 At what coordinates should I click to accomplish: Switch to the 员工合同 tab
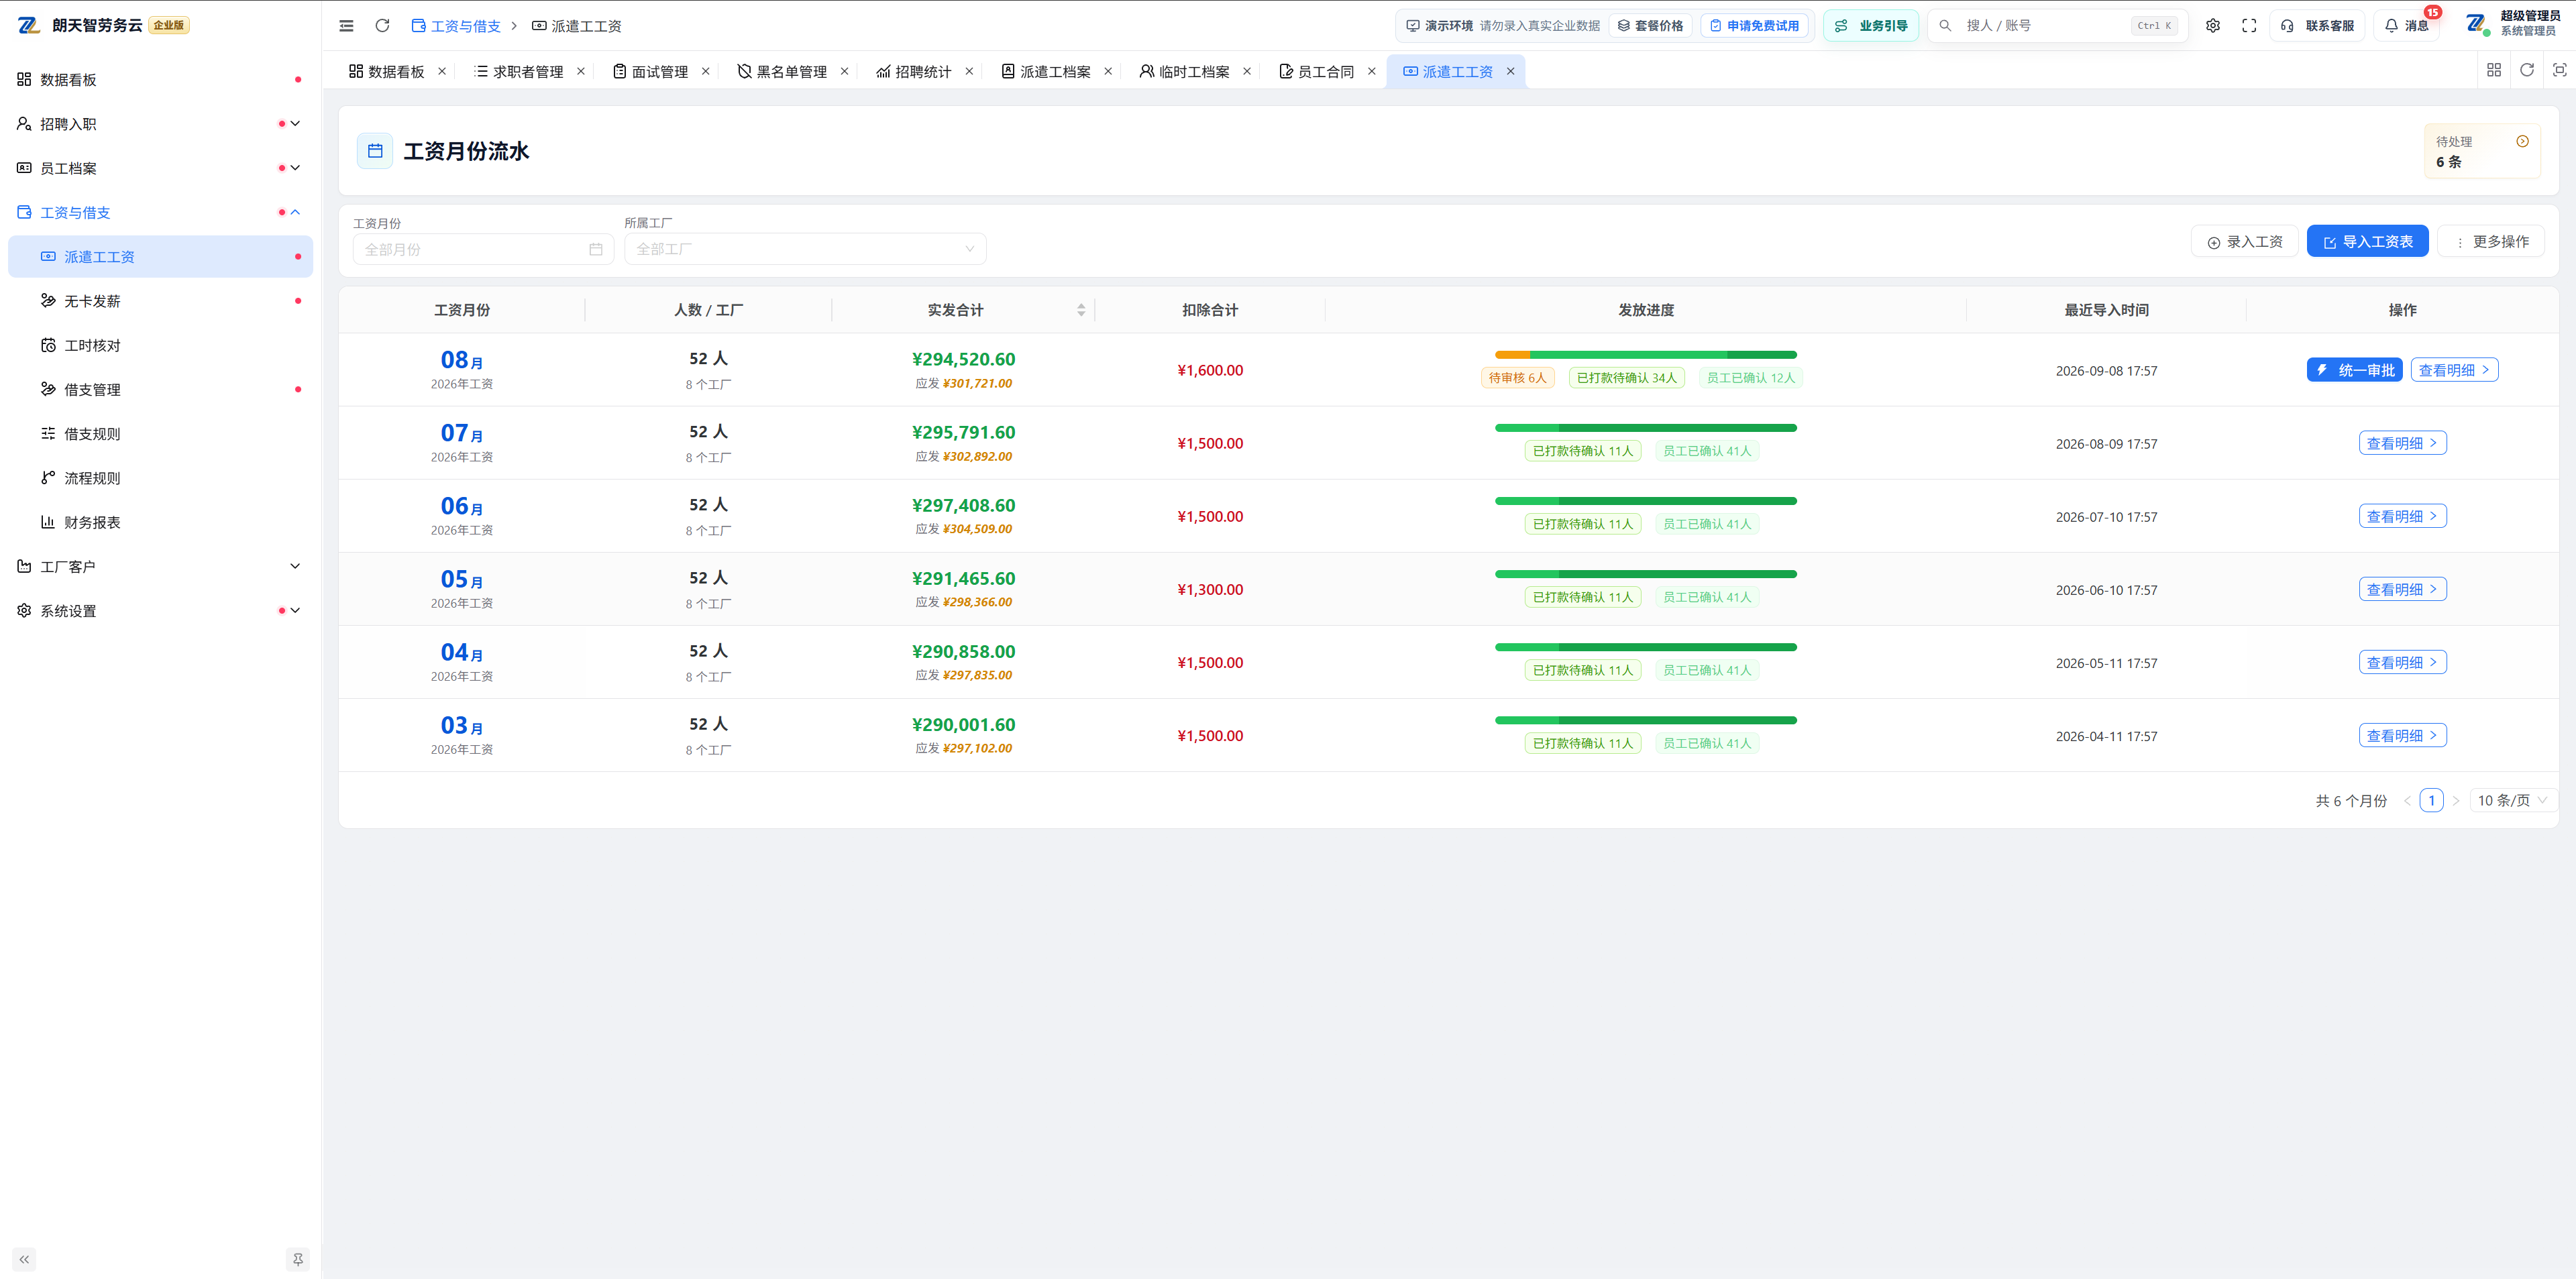pyautogui.click(x=1325, y=71)
